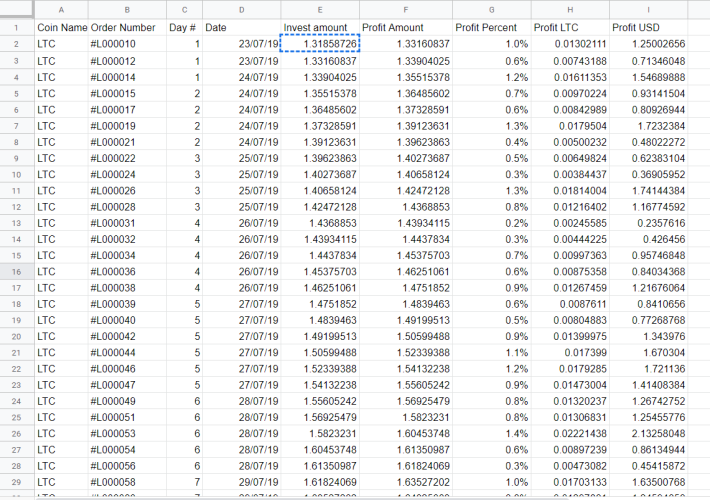Click Profit Amount cell 1.4751852
Viewport: 710px width, 500px height.
pos(406,288)
